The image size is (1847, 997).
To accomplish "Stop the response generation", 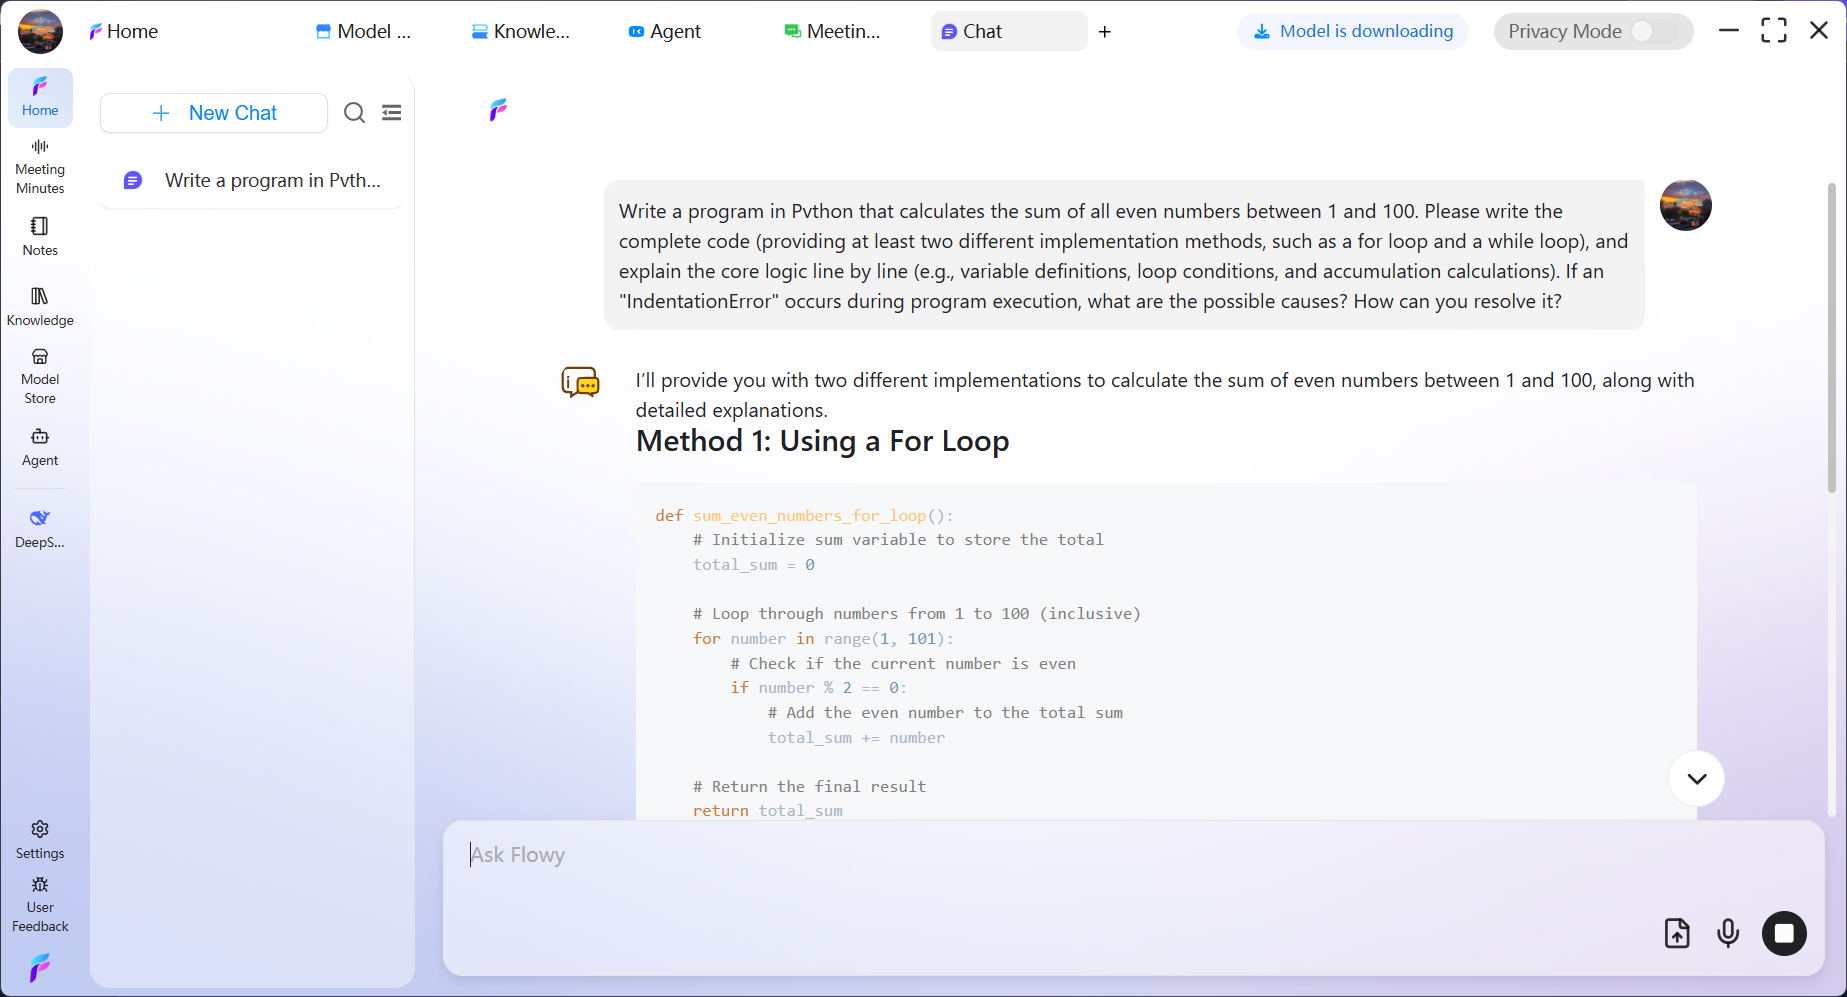I will click(1784, 933).
